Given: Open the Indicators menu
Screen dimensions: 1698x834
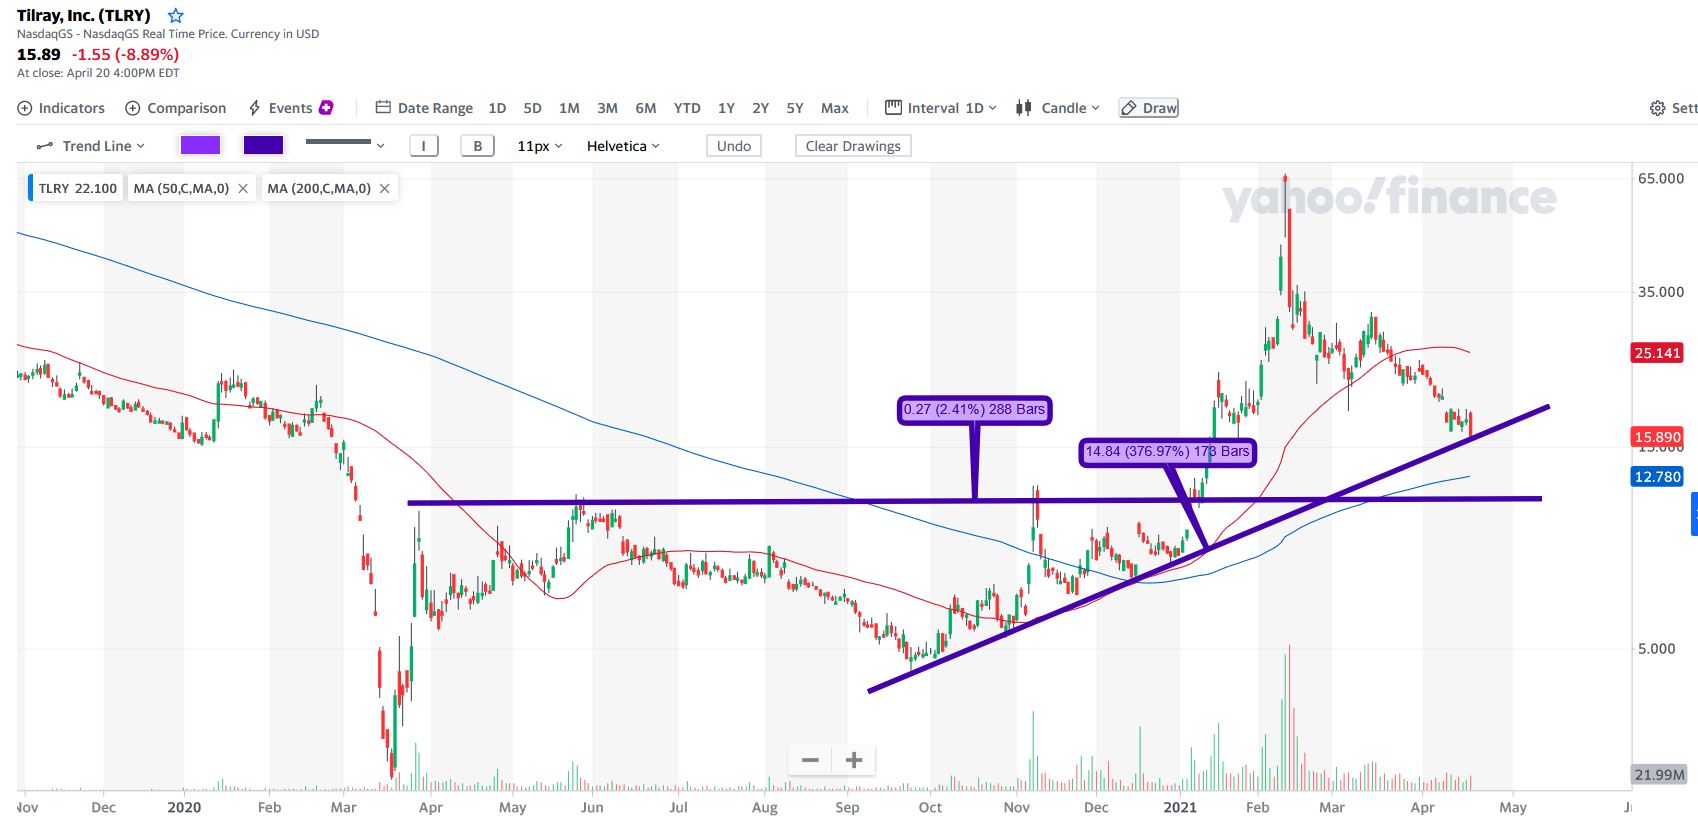Looking at the screenshot, I should click(x=61, y=108).
